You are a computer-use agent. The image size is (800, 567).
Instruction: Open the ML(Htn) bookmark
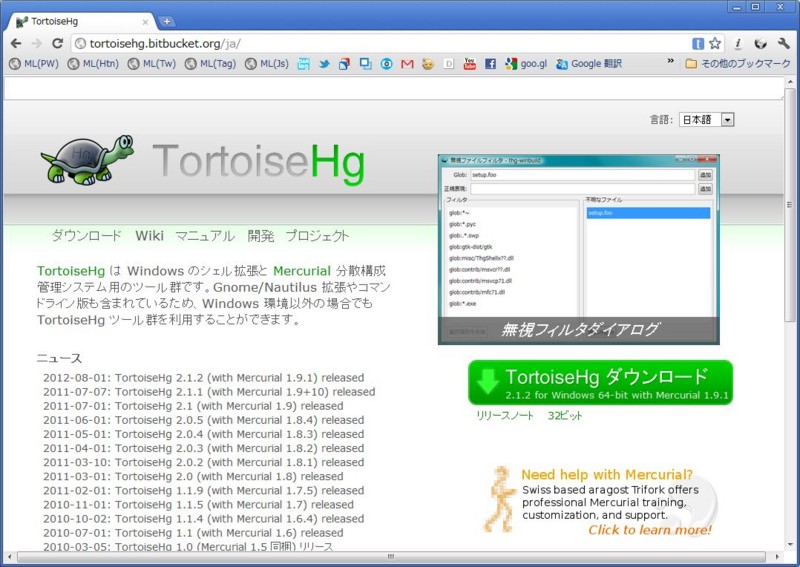tap(93, 64)
